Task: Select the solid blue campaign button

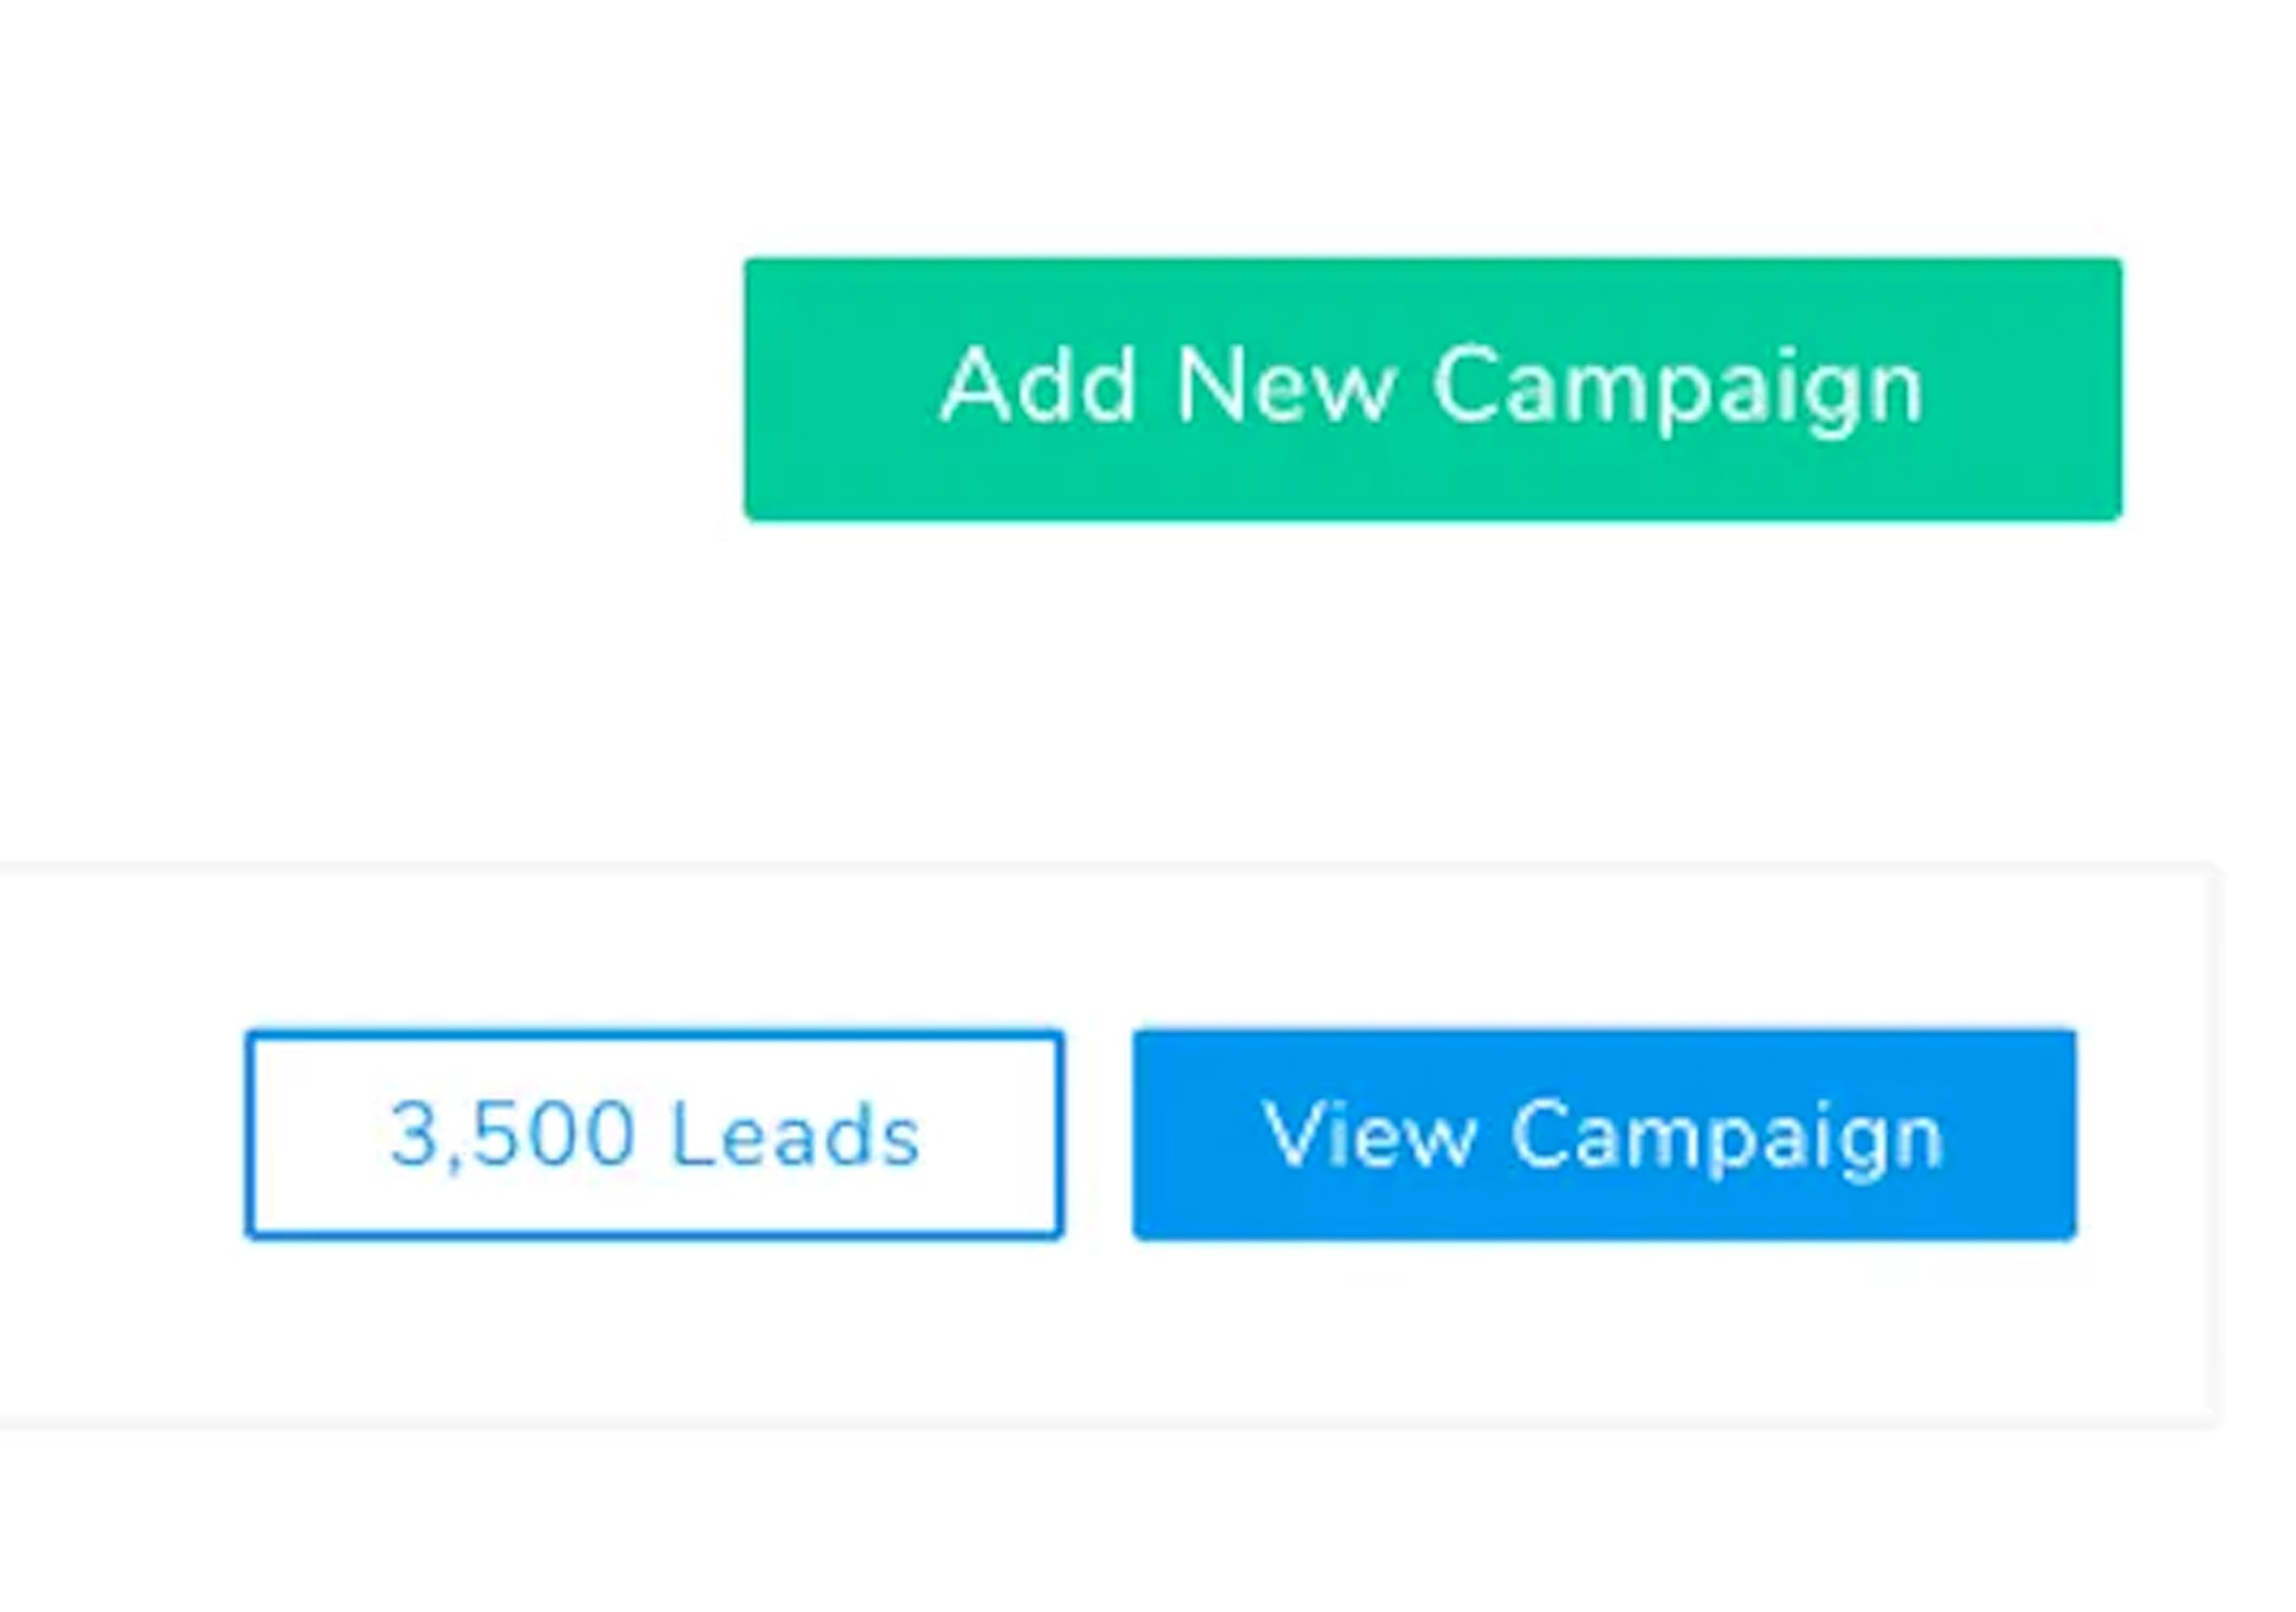Action: [1604, 1134]
